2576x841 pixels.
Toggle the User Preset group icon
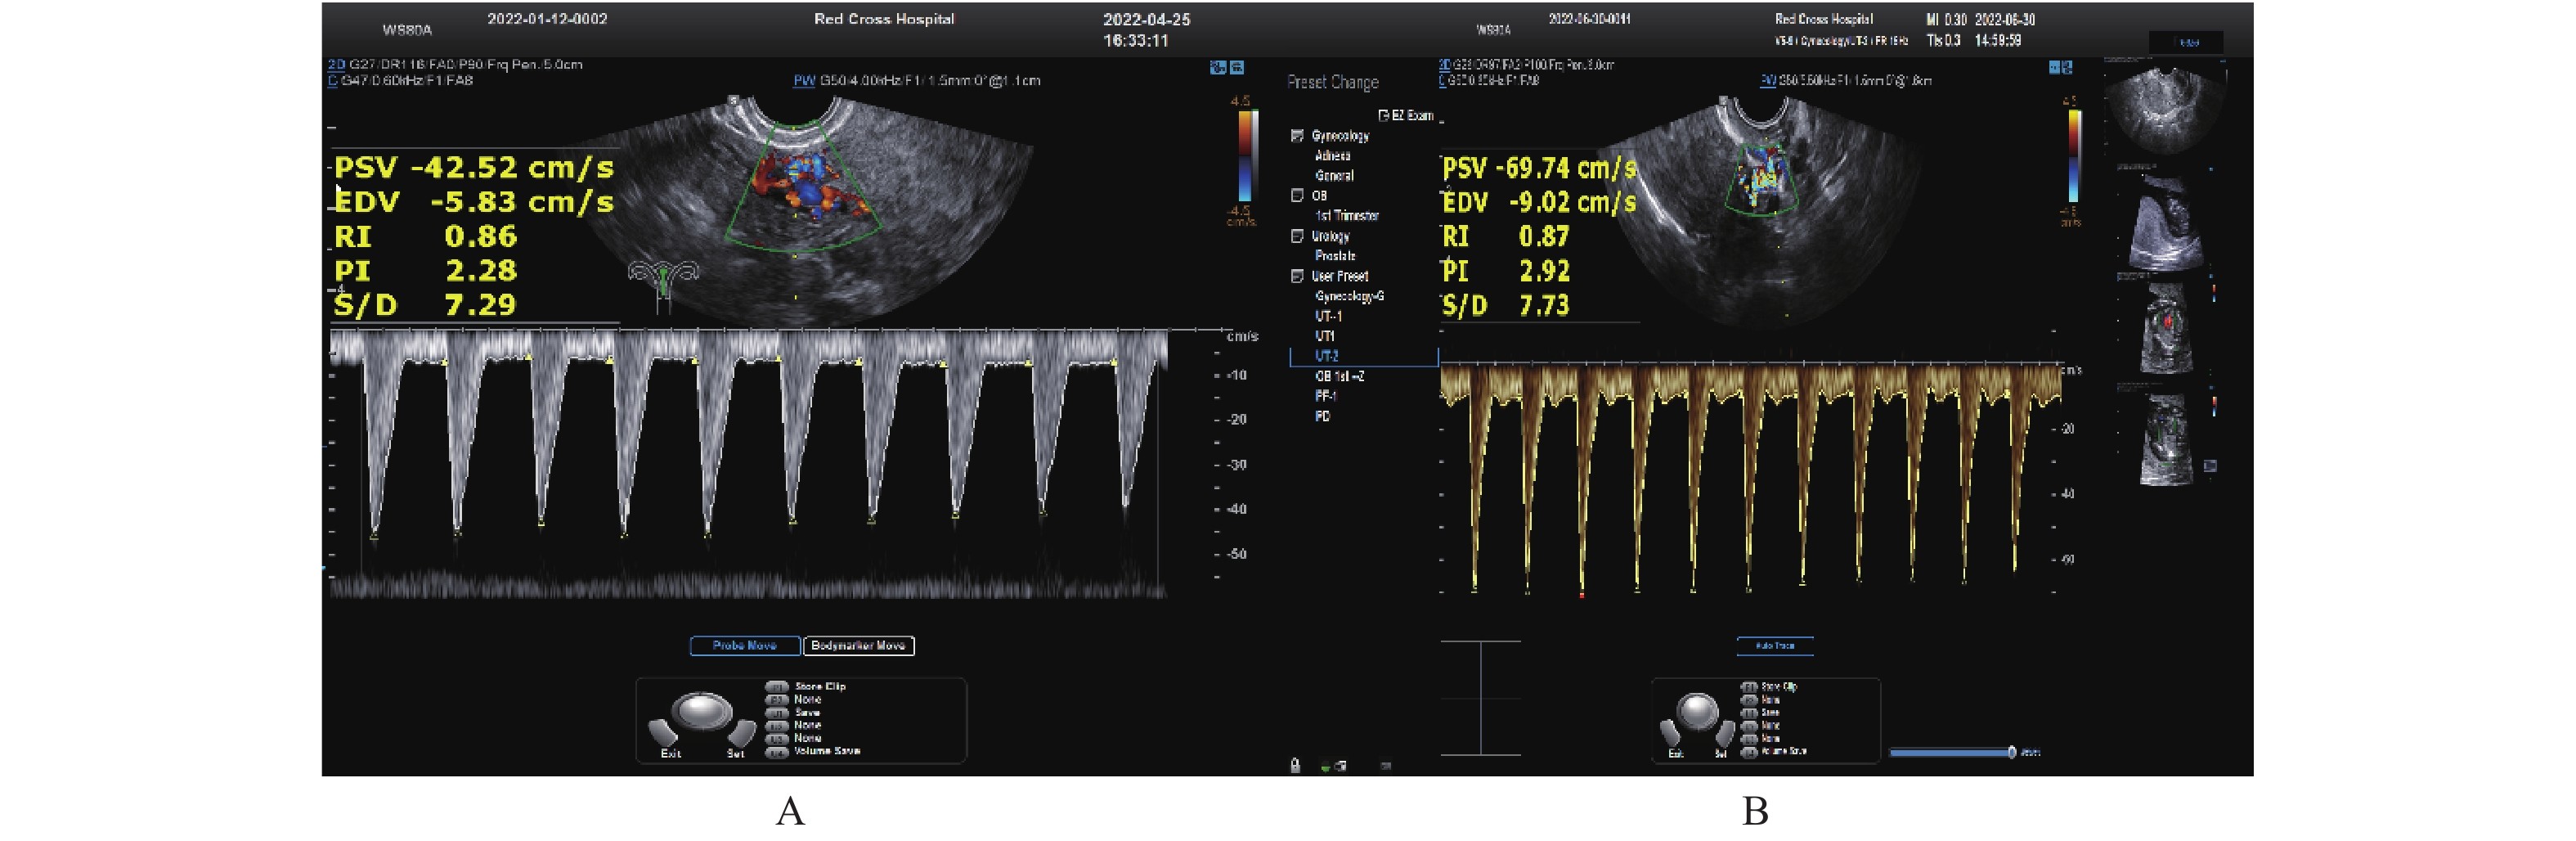pos(1297,277)
